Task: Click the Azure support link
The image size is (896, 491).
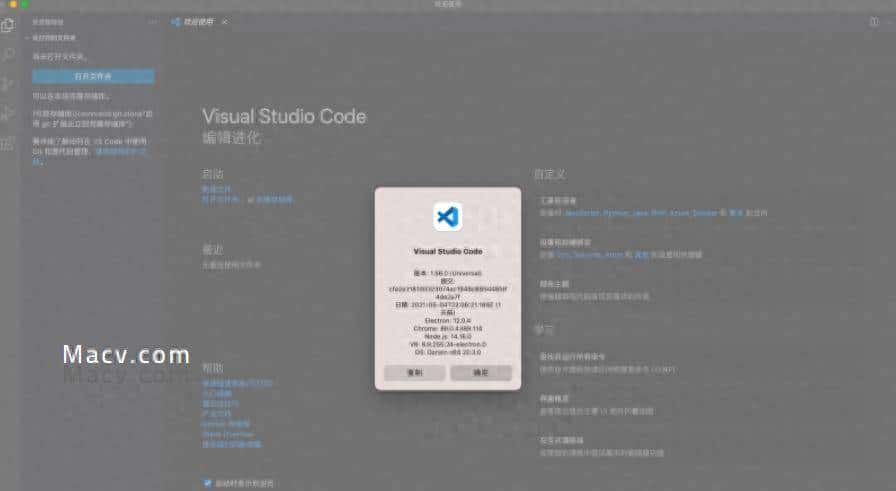Action: [679, 213]
